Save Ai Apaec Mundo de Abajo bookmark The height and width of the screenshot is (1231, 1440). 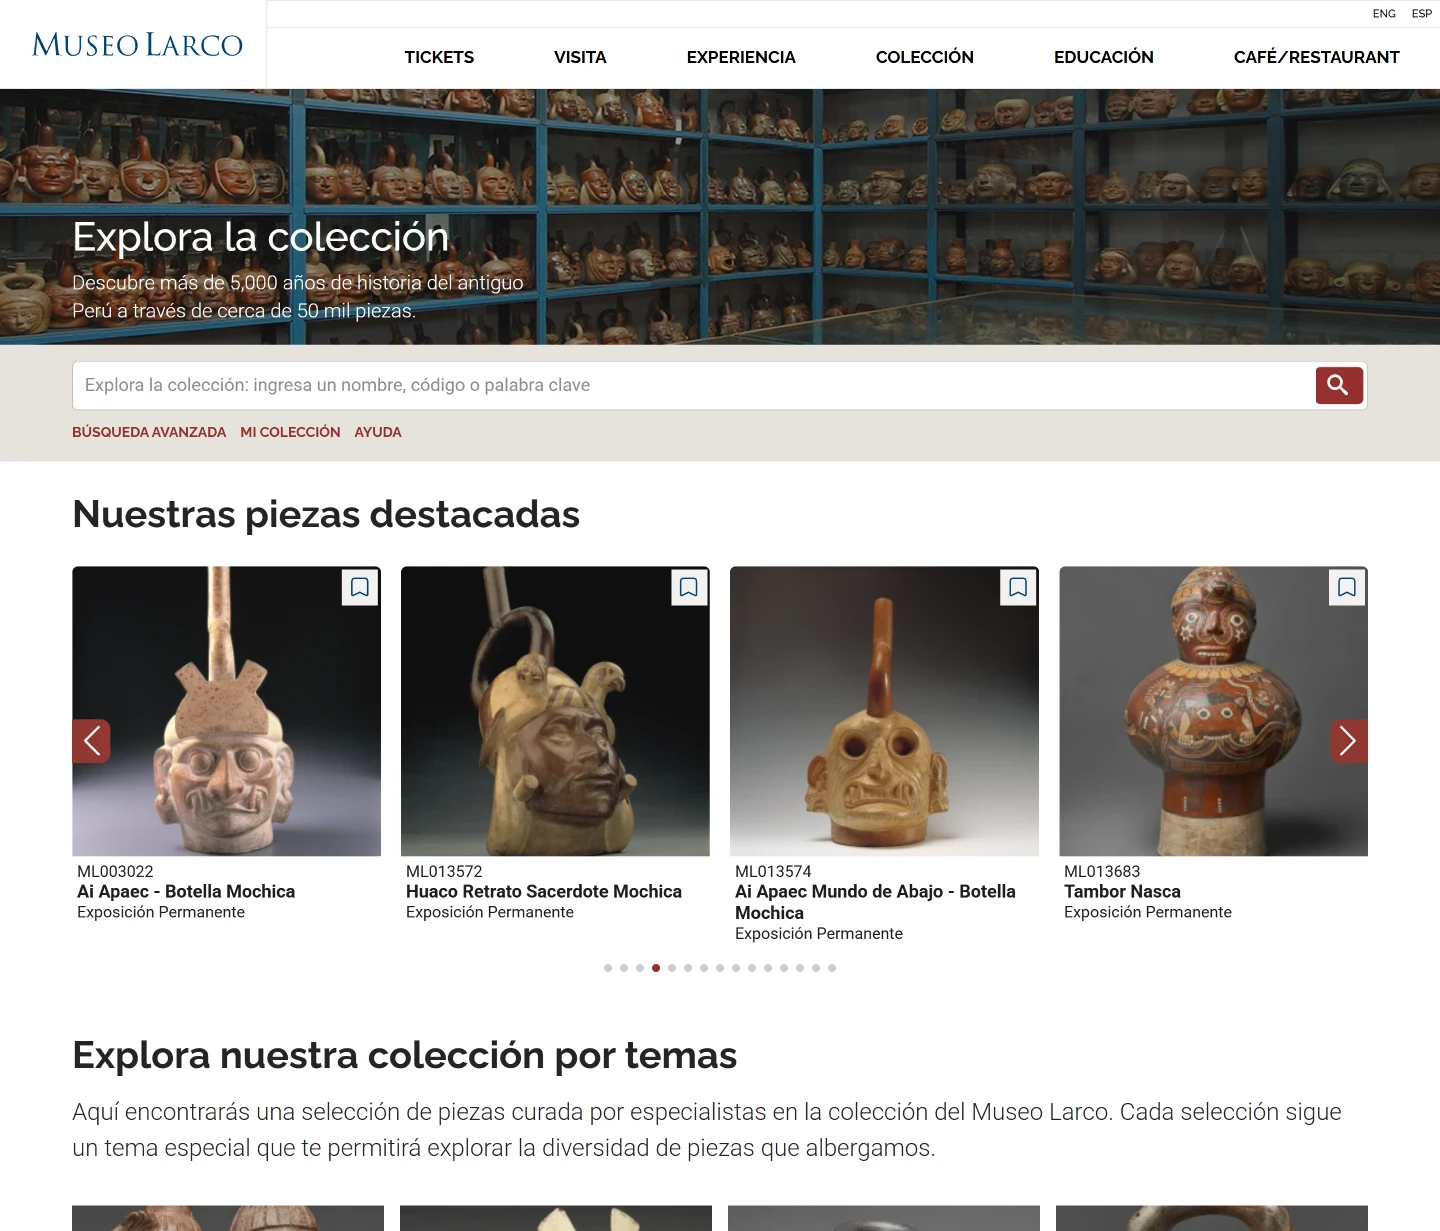pyautogui.click(x=1018, y=587)
